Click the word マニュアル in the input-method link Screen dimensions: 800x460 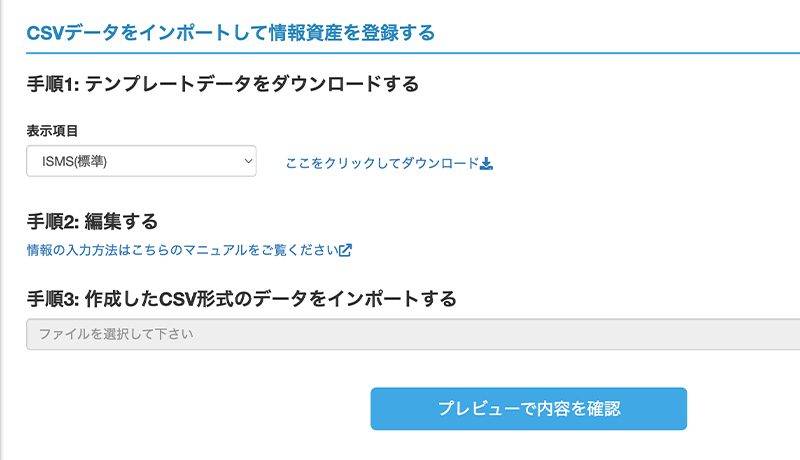(215, 250)
